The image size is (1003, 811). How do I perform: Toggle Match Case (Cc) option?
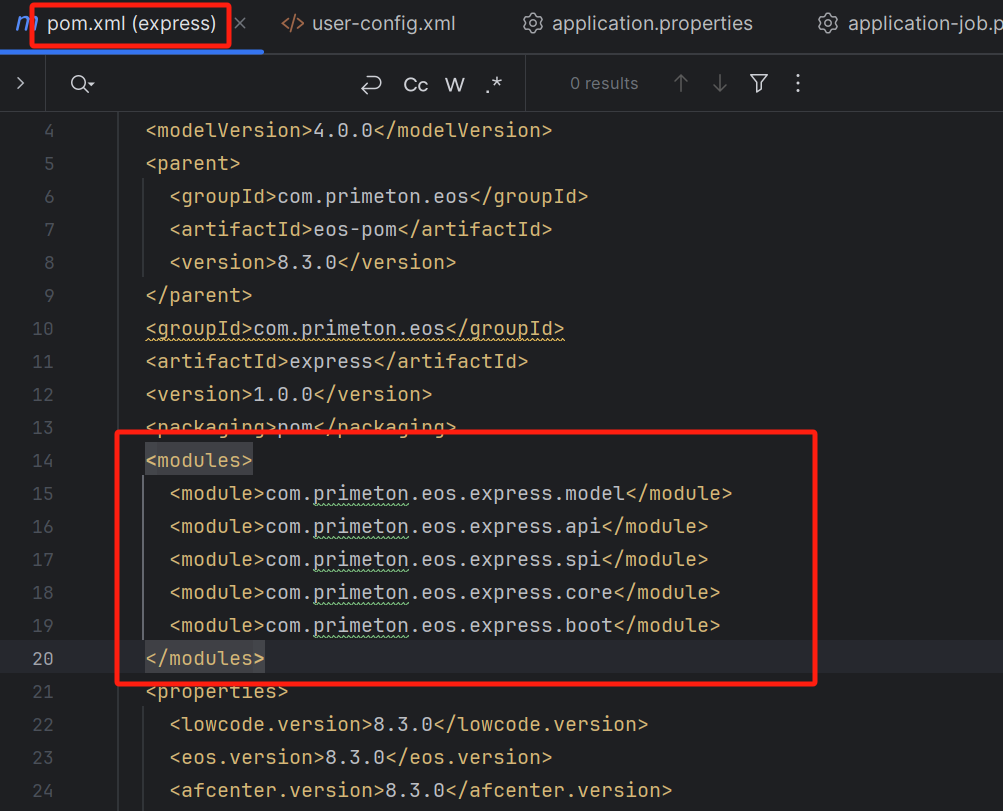[415, 84]
